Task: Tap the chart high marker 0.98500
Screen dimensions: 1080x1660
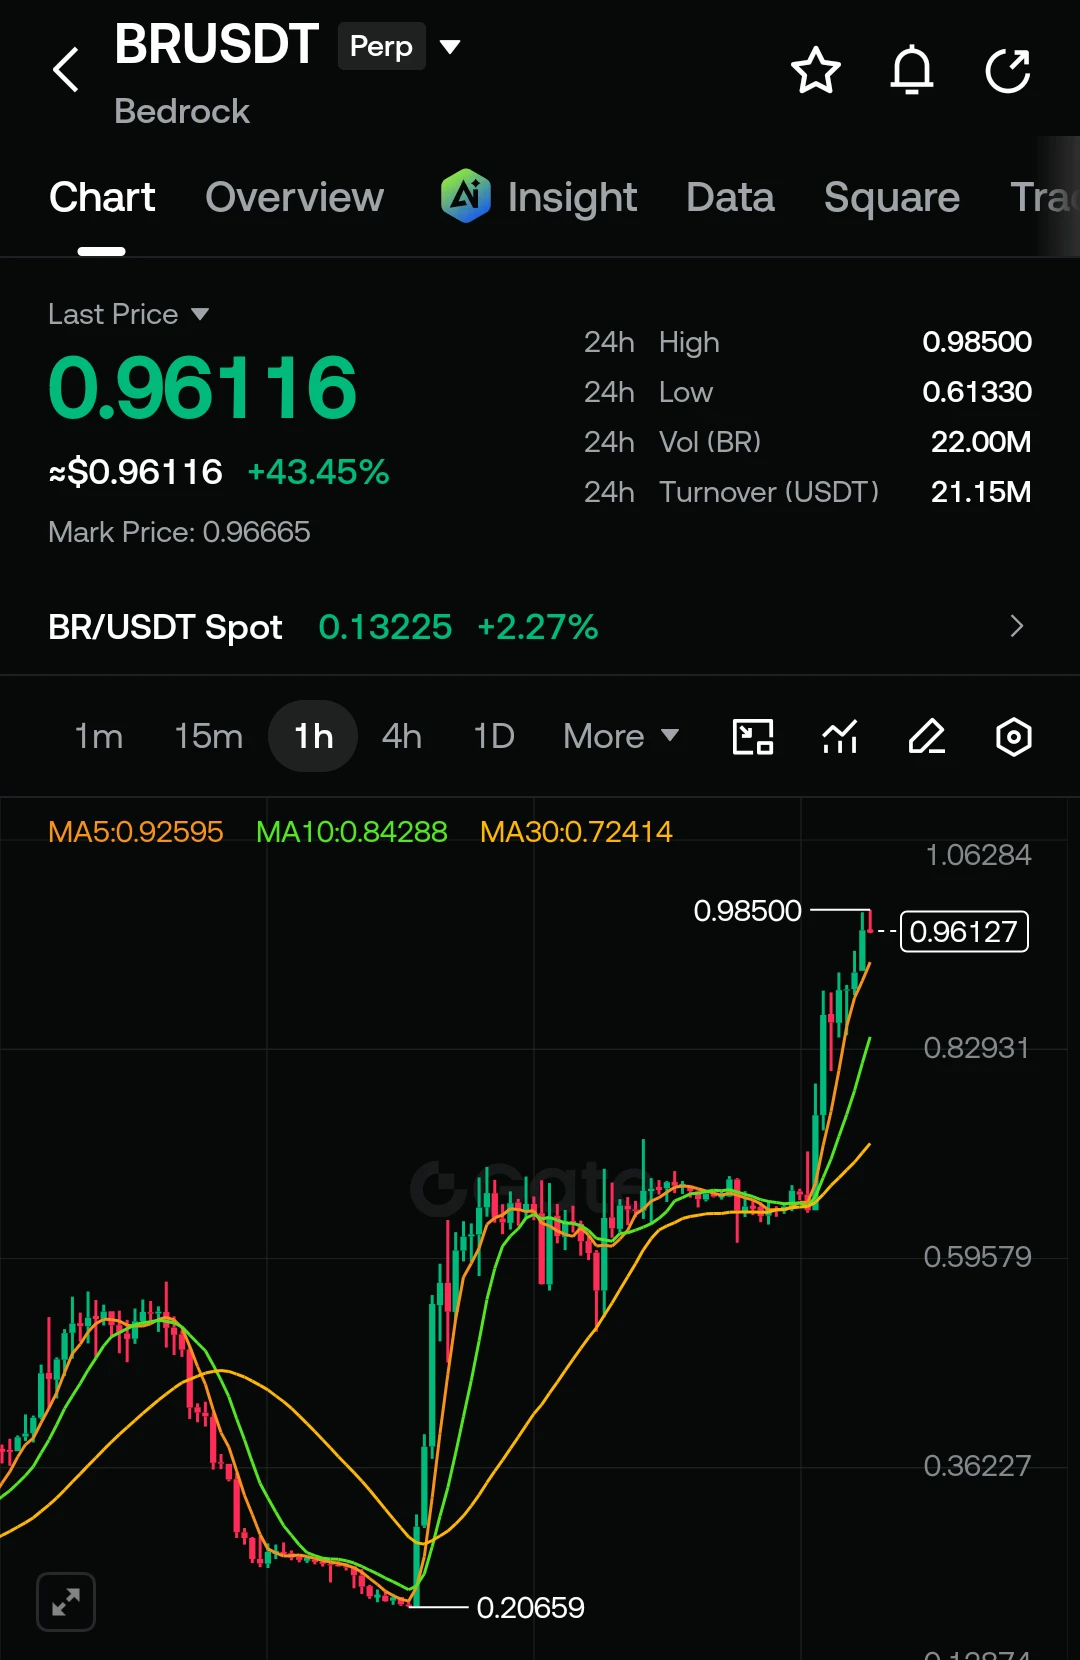Action: tap(748, 911)
